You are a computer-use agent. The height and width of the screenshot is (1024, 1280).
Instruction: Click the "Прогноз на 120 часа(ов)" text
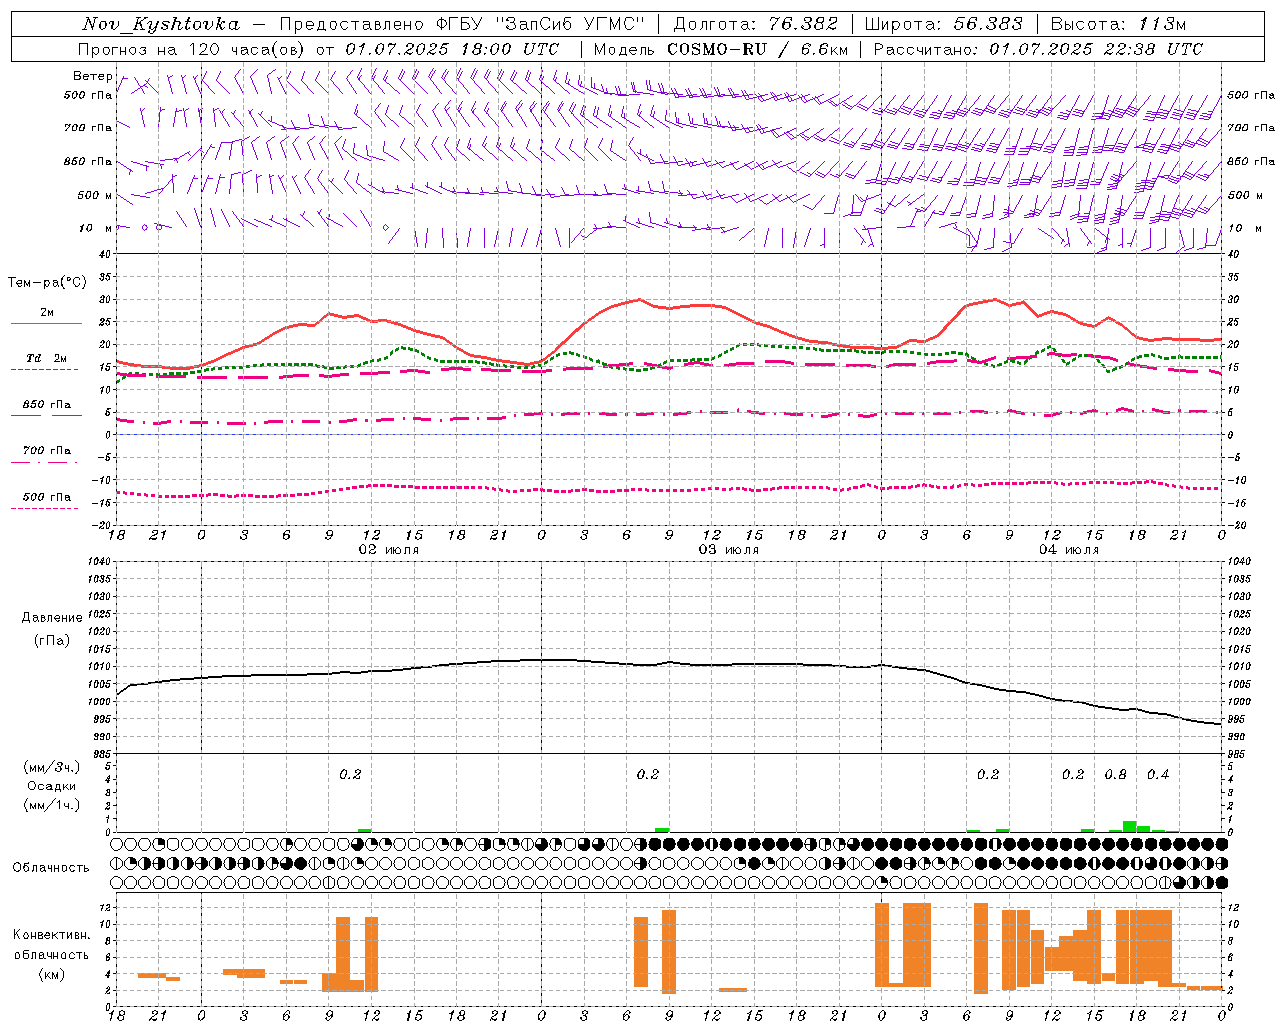coord(192,49)
